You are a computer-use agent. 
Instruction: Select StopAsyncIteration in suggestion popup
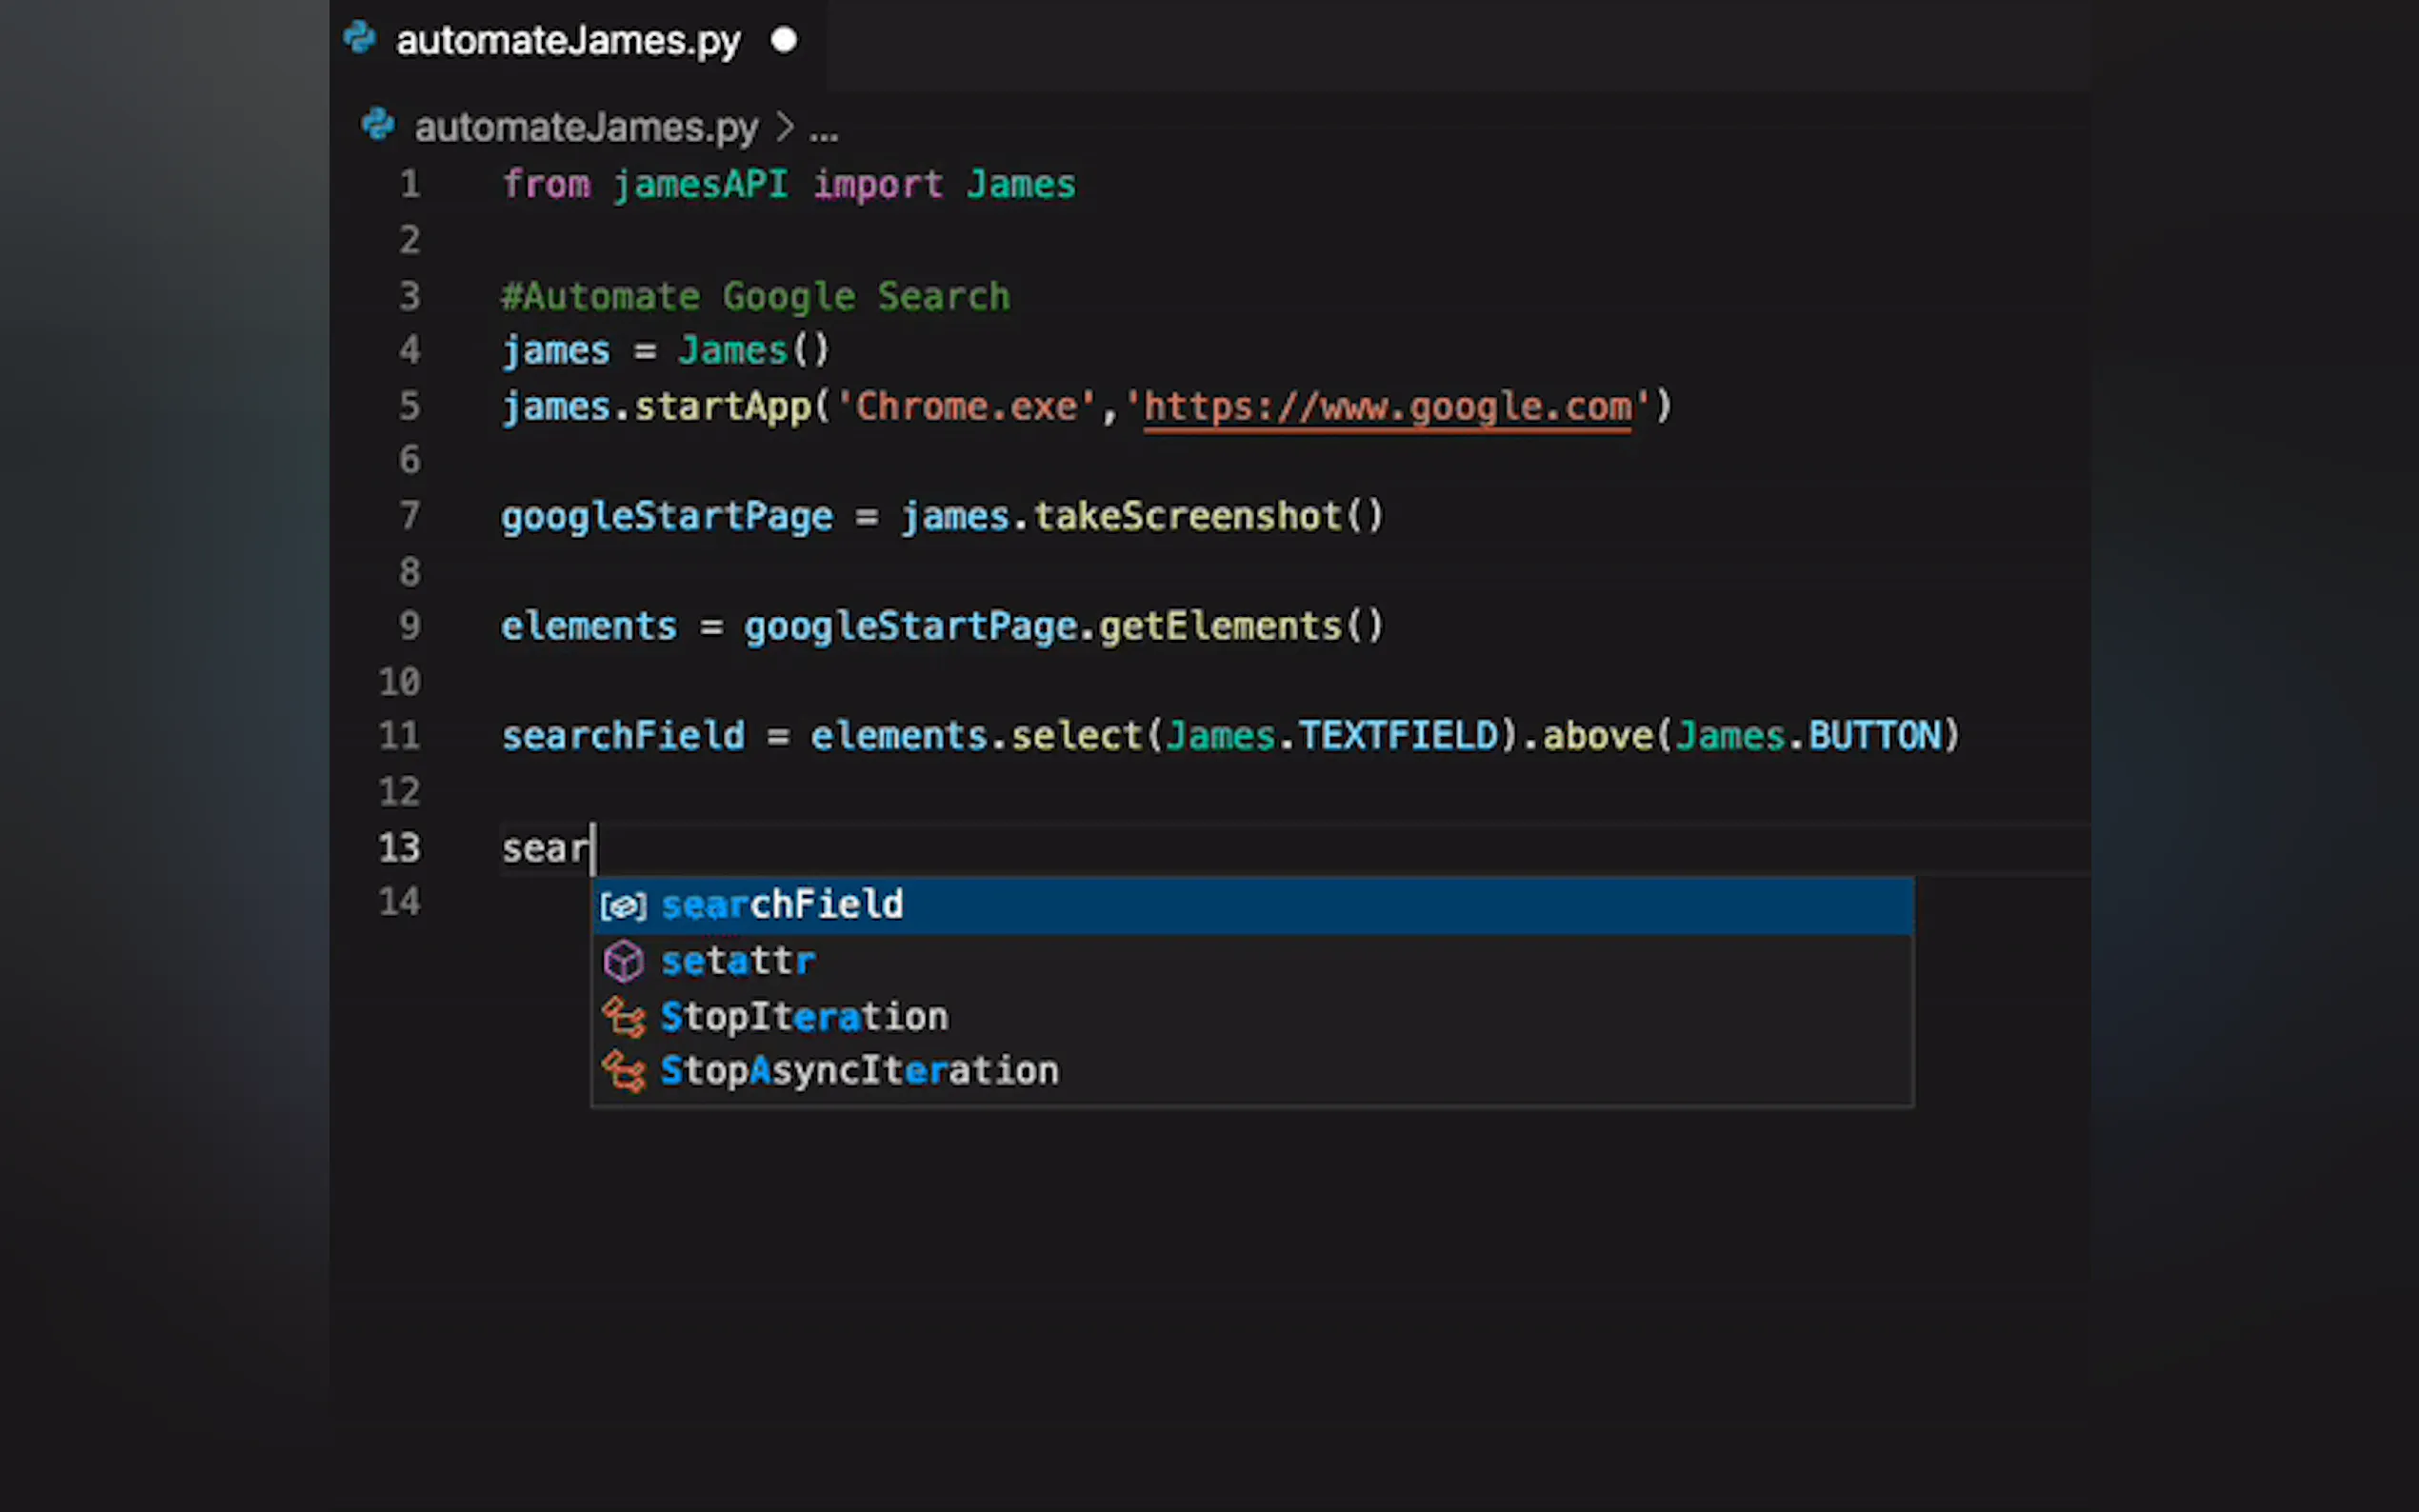pyautogui.click(x=859, y=1071)
